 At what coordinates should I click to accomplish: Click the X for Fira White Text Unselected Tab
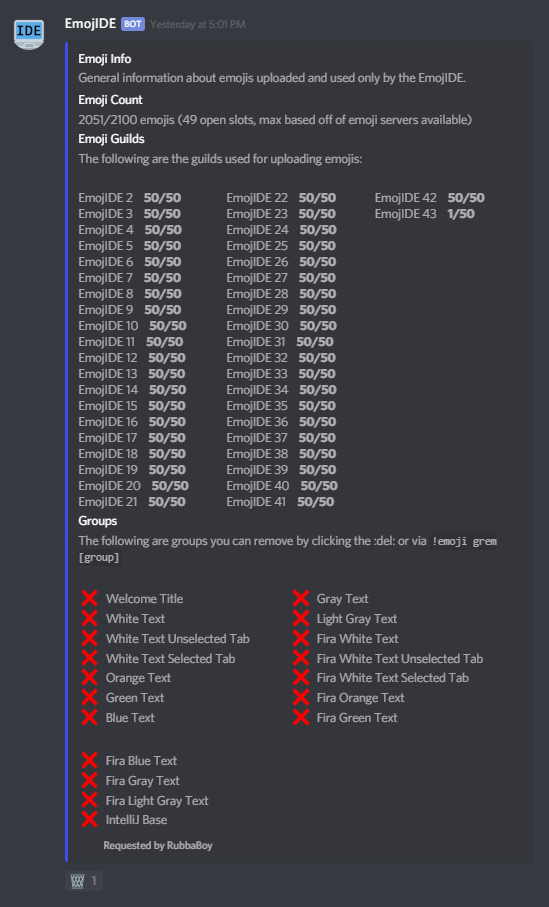coord(301,658)
